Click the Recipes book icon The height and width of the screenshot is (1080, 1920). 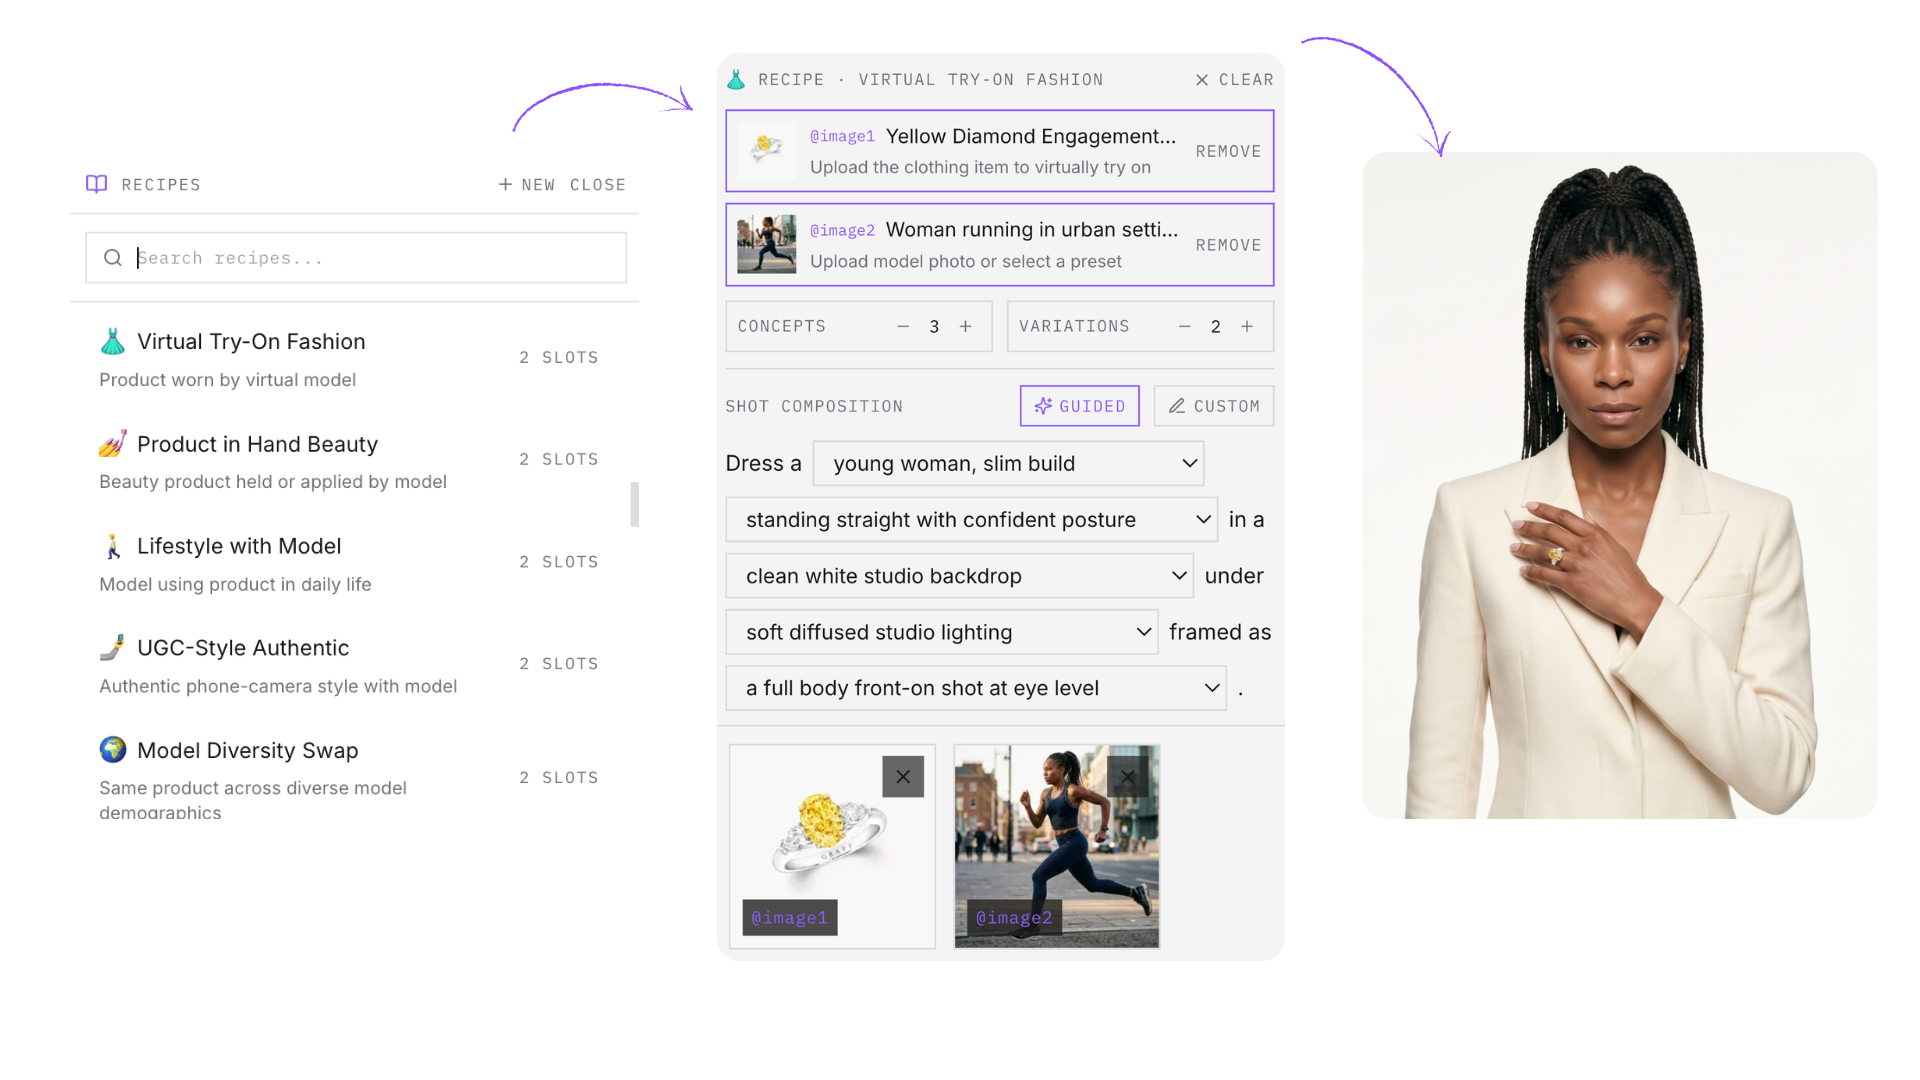96,184
